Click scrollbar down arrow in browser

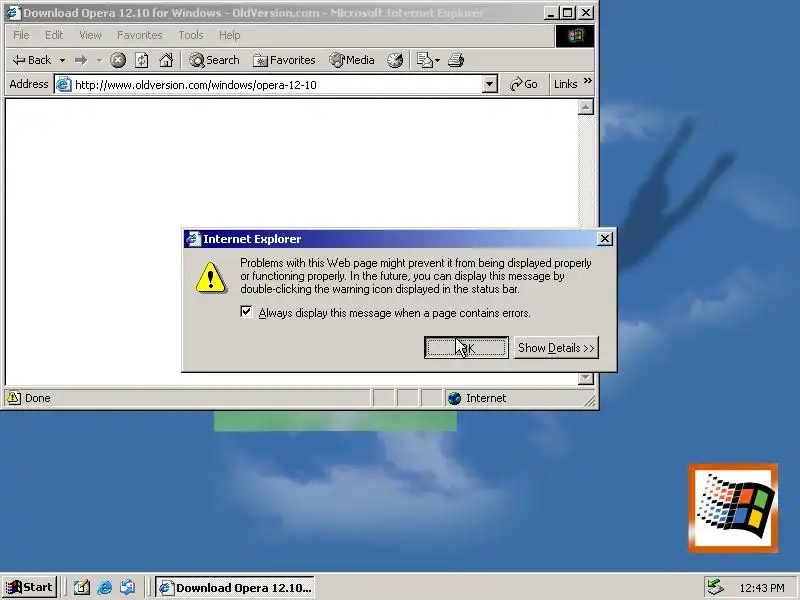click(x=586, y=378)
